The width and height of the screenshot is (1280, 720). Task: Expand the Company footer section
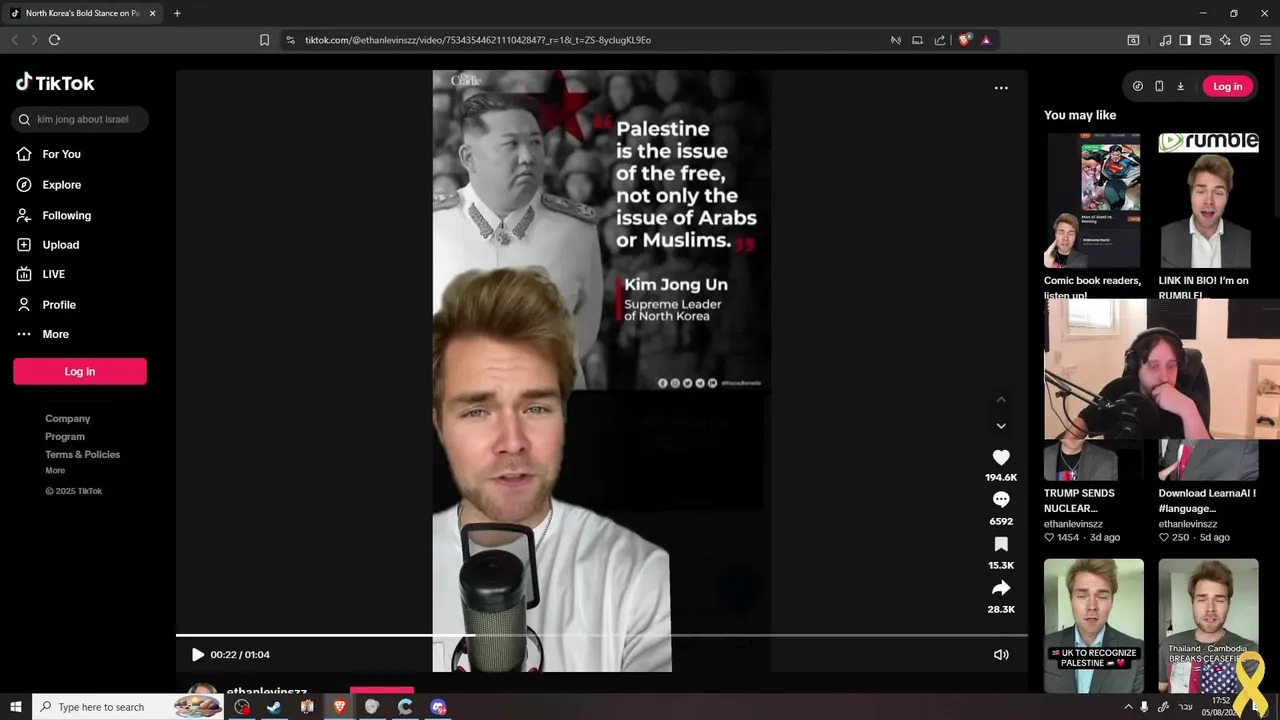coord(67,419)
